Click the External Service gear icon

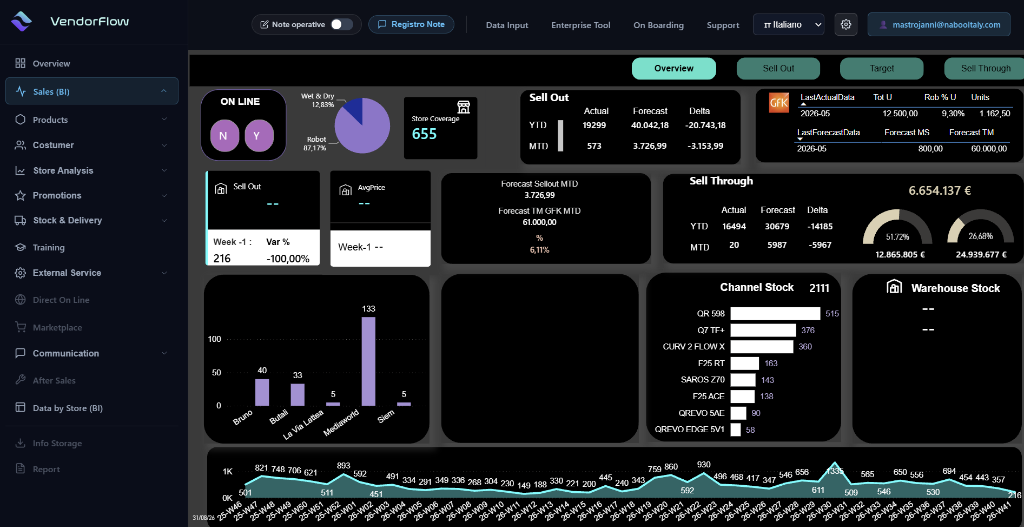click(x=20, y=272)
